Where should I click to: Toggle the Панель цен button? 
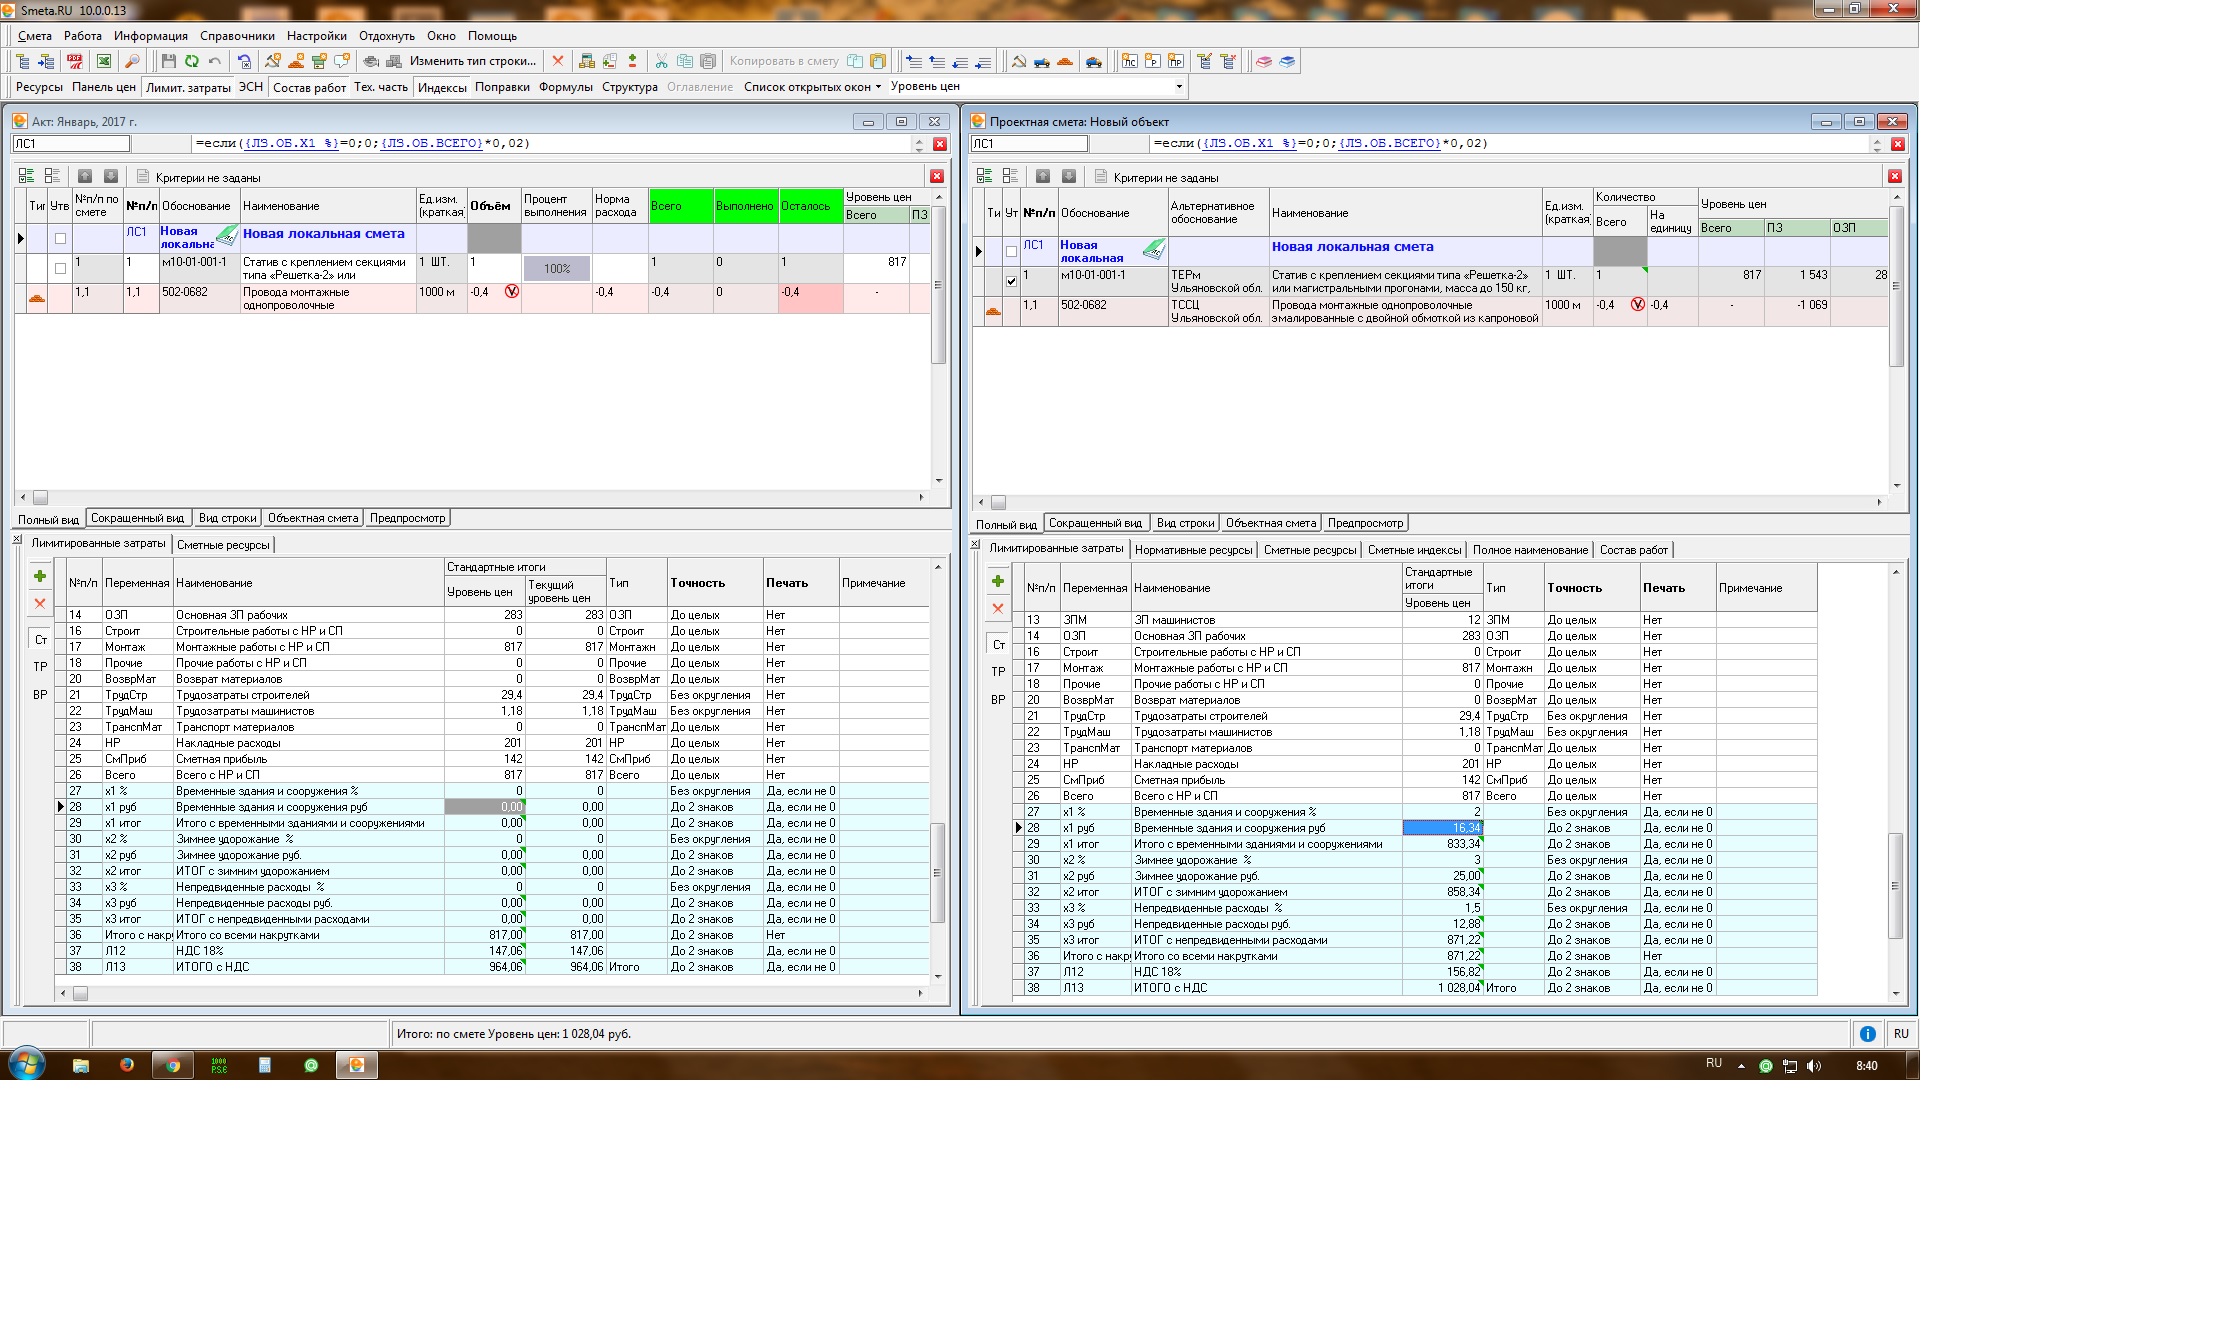tap(104, 87)
